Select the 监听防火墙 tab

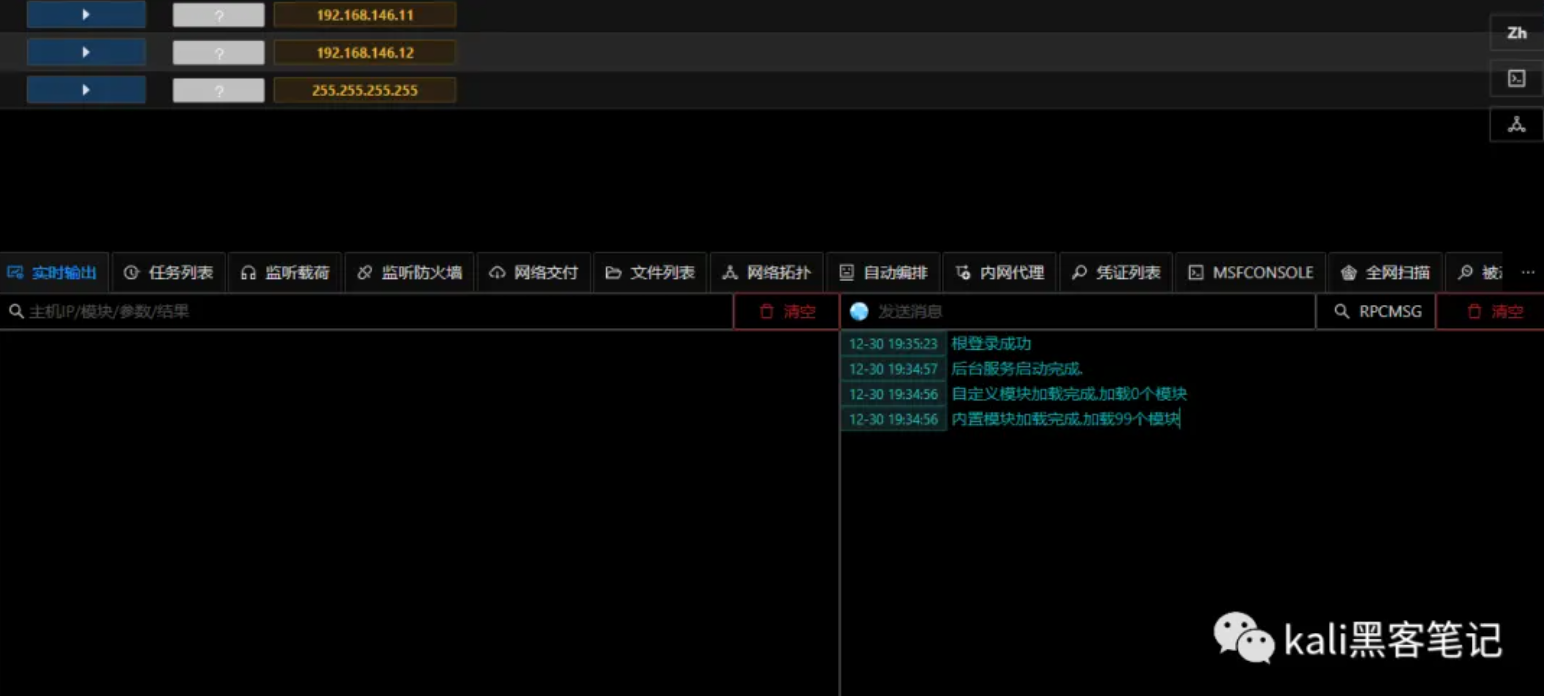click(x=410, y=273)
